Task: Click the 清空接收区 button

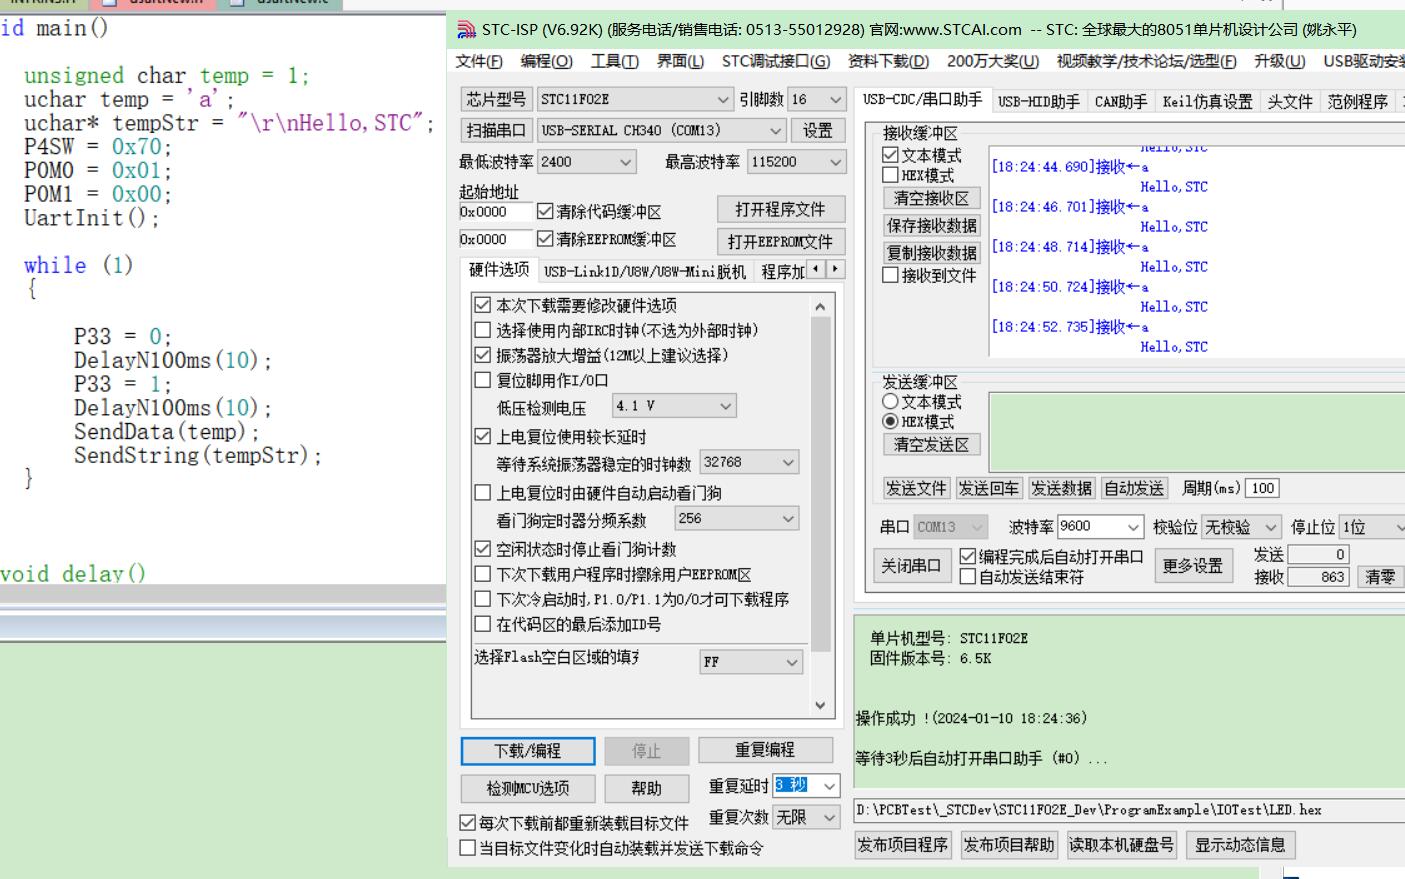Action: 931,198
